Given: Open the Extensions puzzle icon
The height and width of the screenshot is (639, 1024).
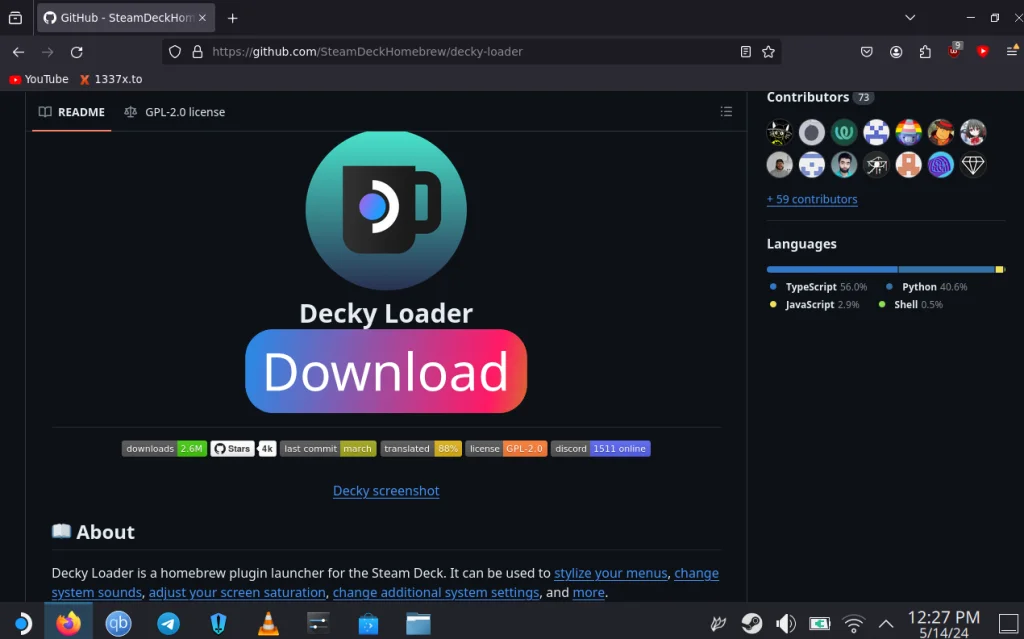Looking at the screenshot, I should [925, 52].
